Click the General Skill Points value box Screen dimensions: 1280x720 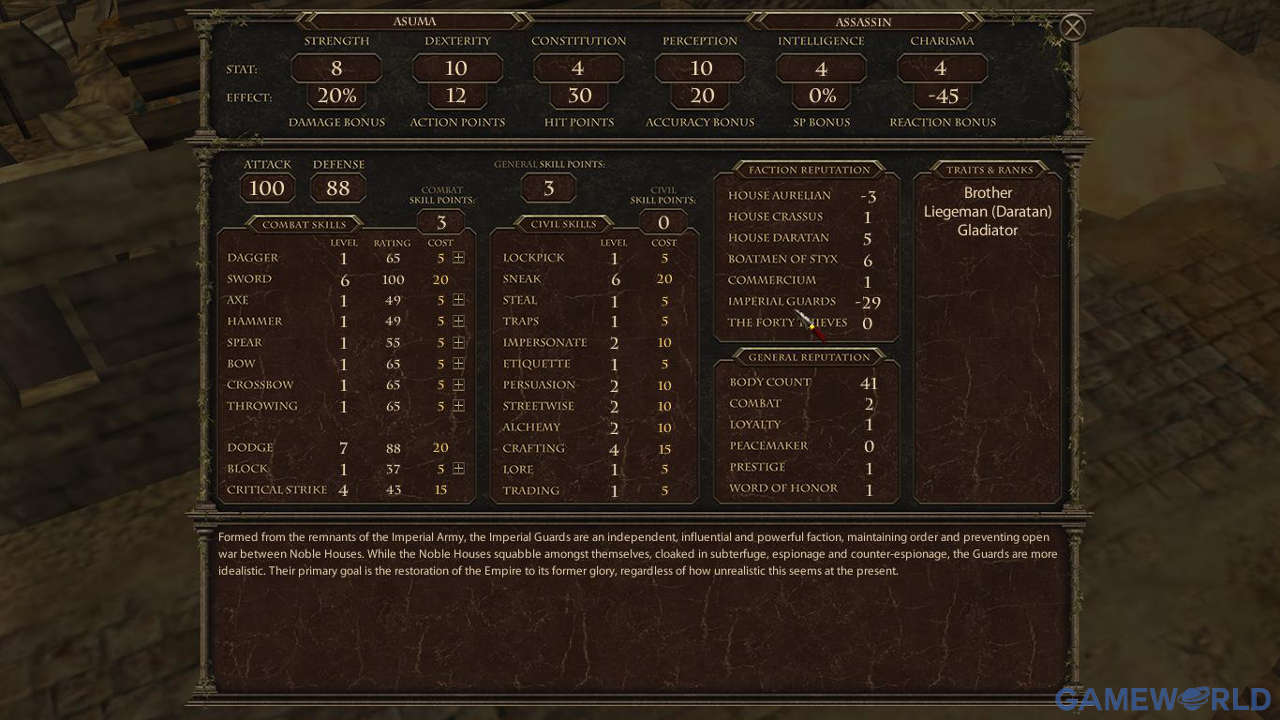549,188
